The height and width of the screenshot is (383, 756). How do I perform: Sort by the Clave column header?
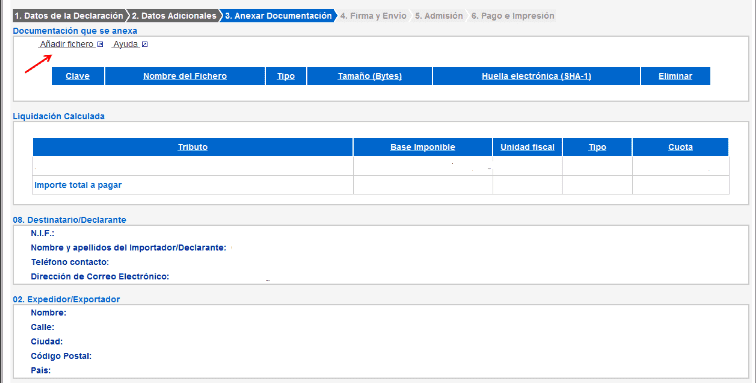(x=78, y=76)
